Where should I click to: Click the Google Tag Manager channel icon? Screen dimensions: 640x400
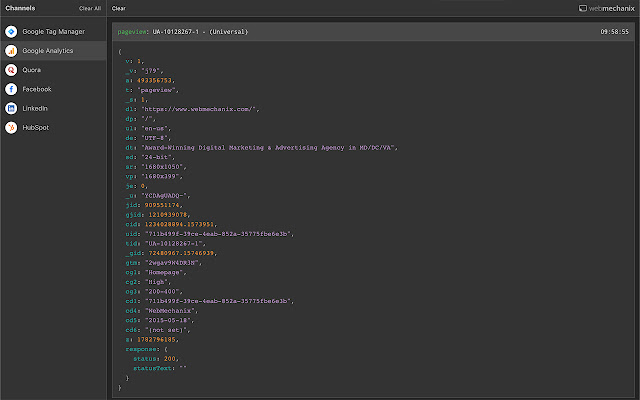click(x=11, y=31)
